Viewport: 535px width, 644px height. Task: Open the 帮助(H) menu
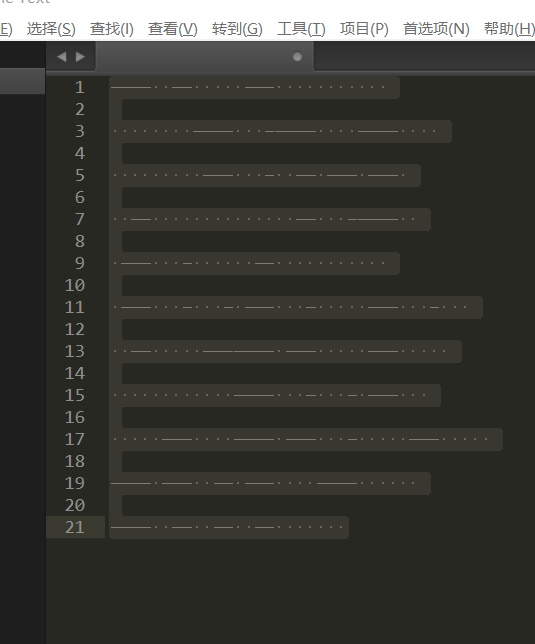509,29
